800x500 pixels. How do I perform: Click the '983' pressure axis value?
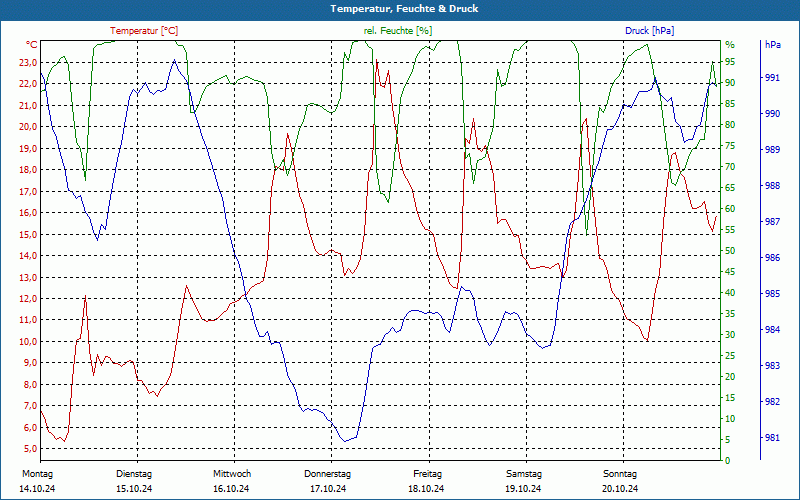(x=772, y=365)
